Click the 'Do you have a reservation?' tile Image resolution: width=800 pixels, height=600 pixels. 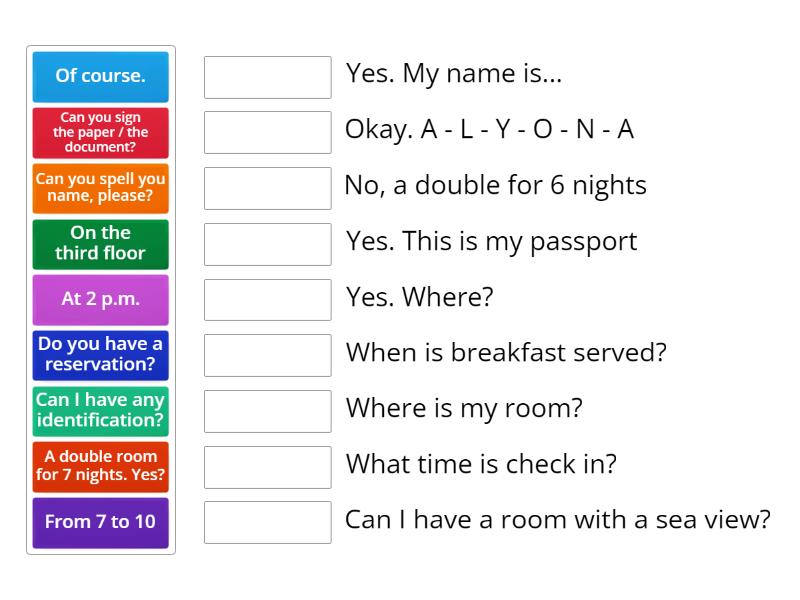coord(100,355)
